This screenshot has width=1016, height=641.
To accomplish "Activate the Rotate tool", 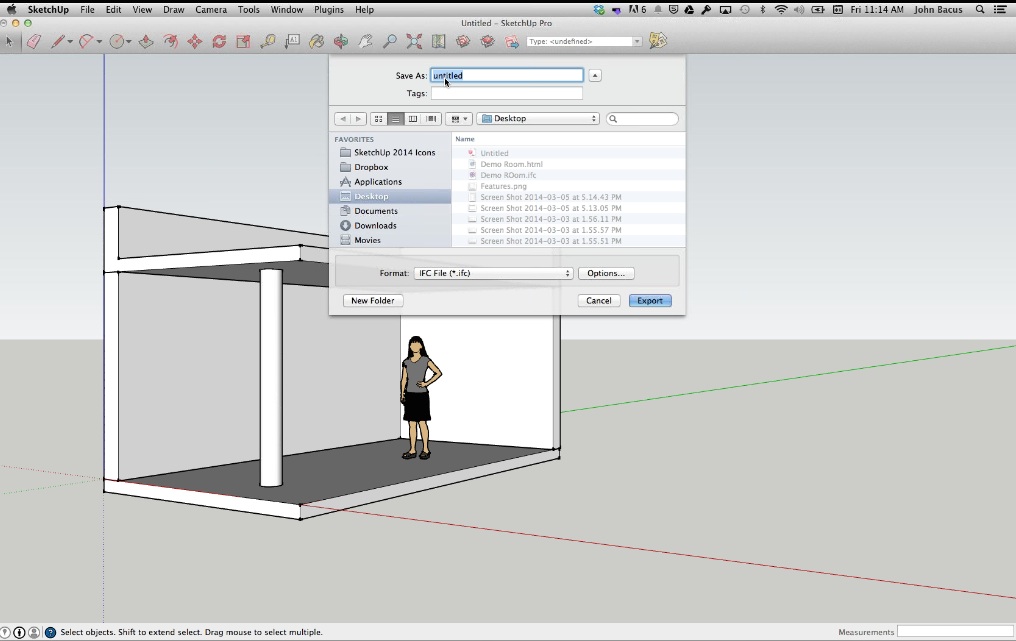I will pos(219,41).
